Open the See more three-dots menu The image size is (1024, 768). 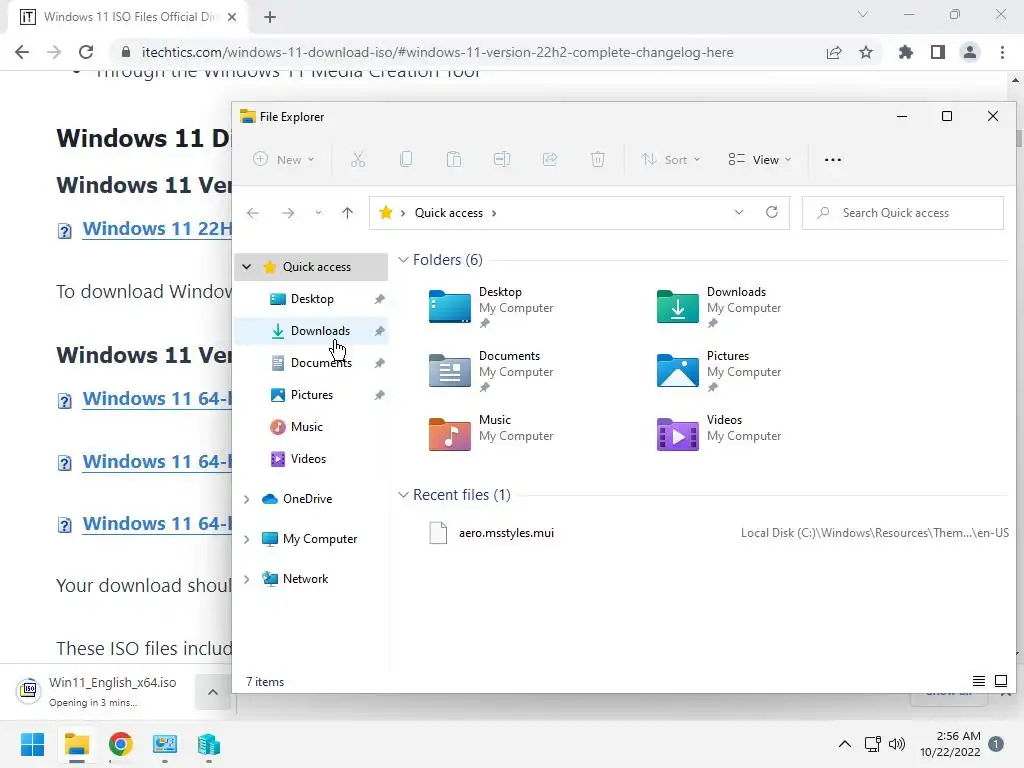click(x=833, y=159)
